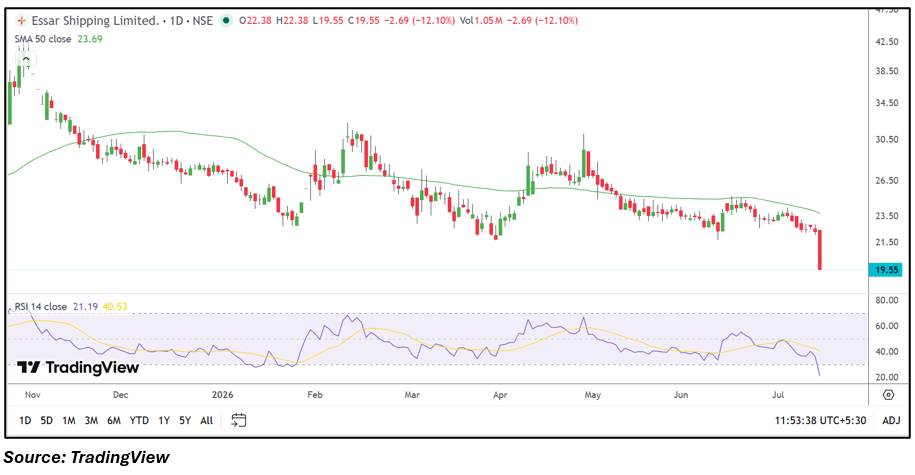Click the 38.50 price scale label

[887, 71]
